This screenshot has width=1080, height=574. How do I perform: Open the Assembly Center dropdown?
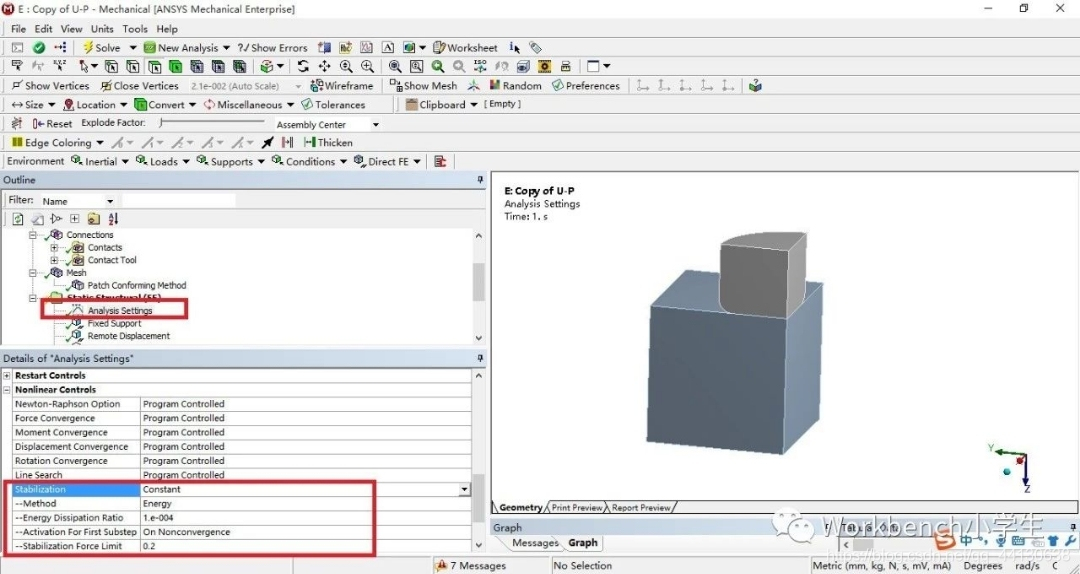click(375, 125)
